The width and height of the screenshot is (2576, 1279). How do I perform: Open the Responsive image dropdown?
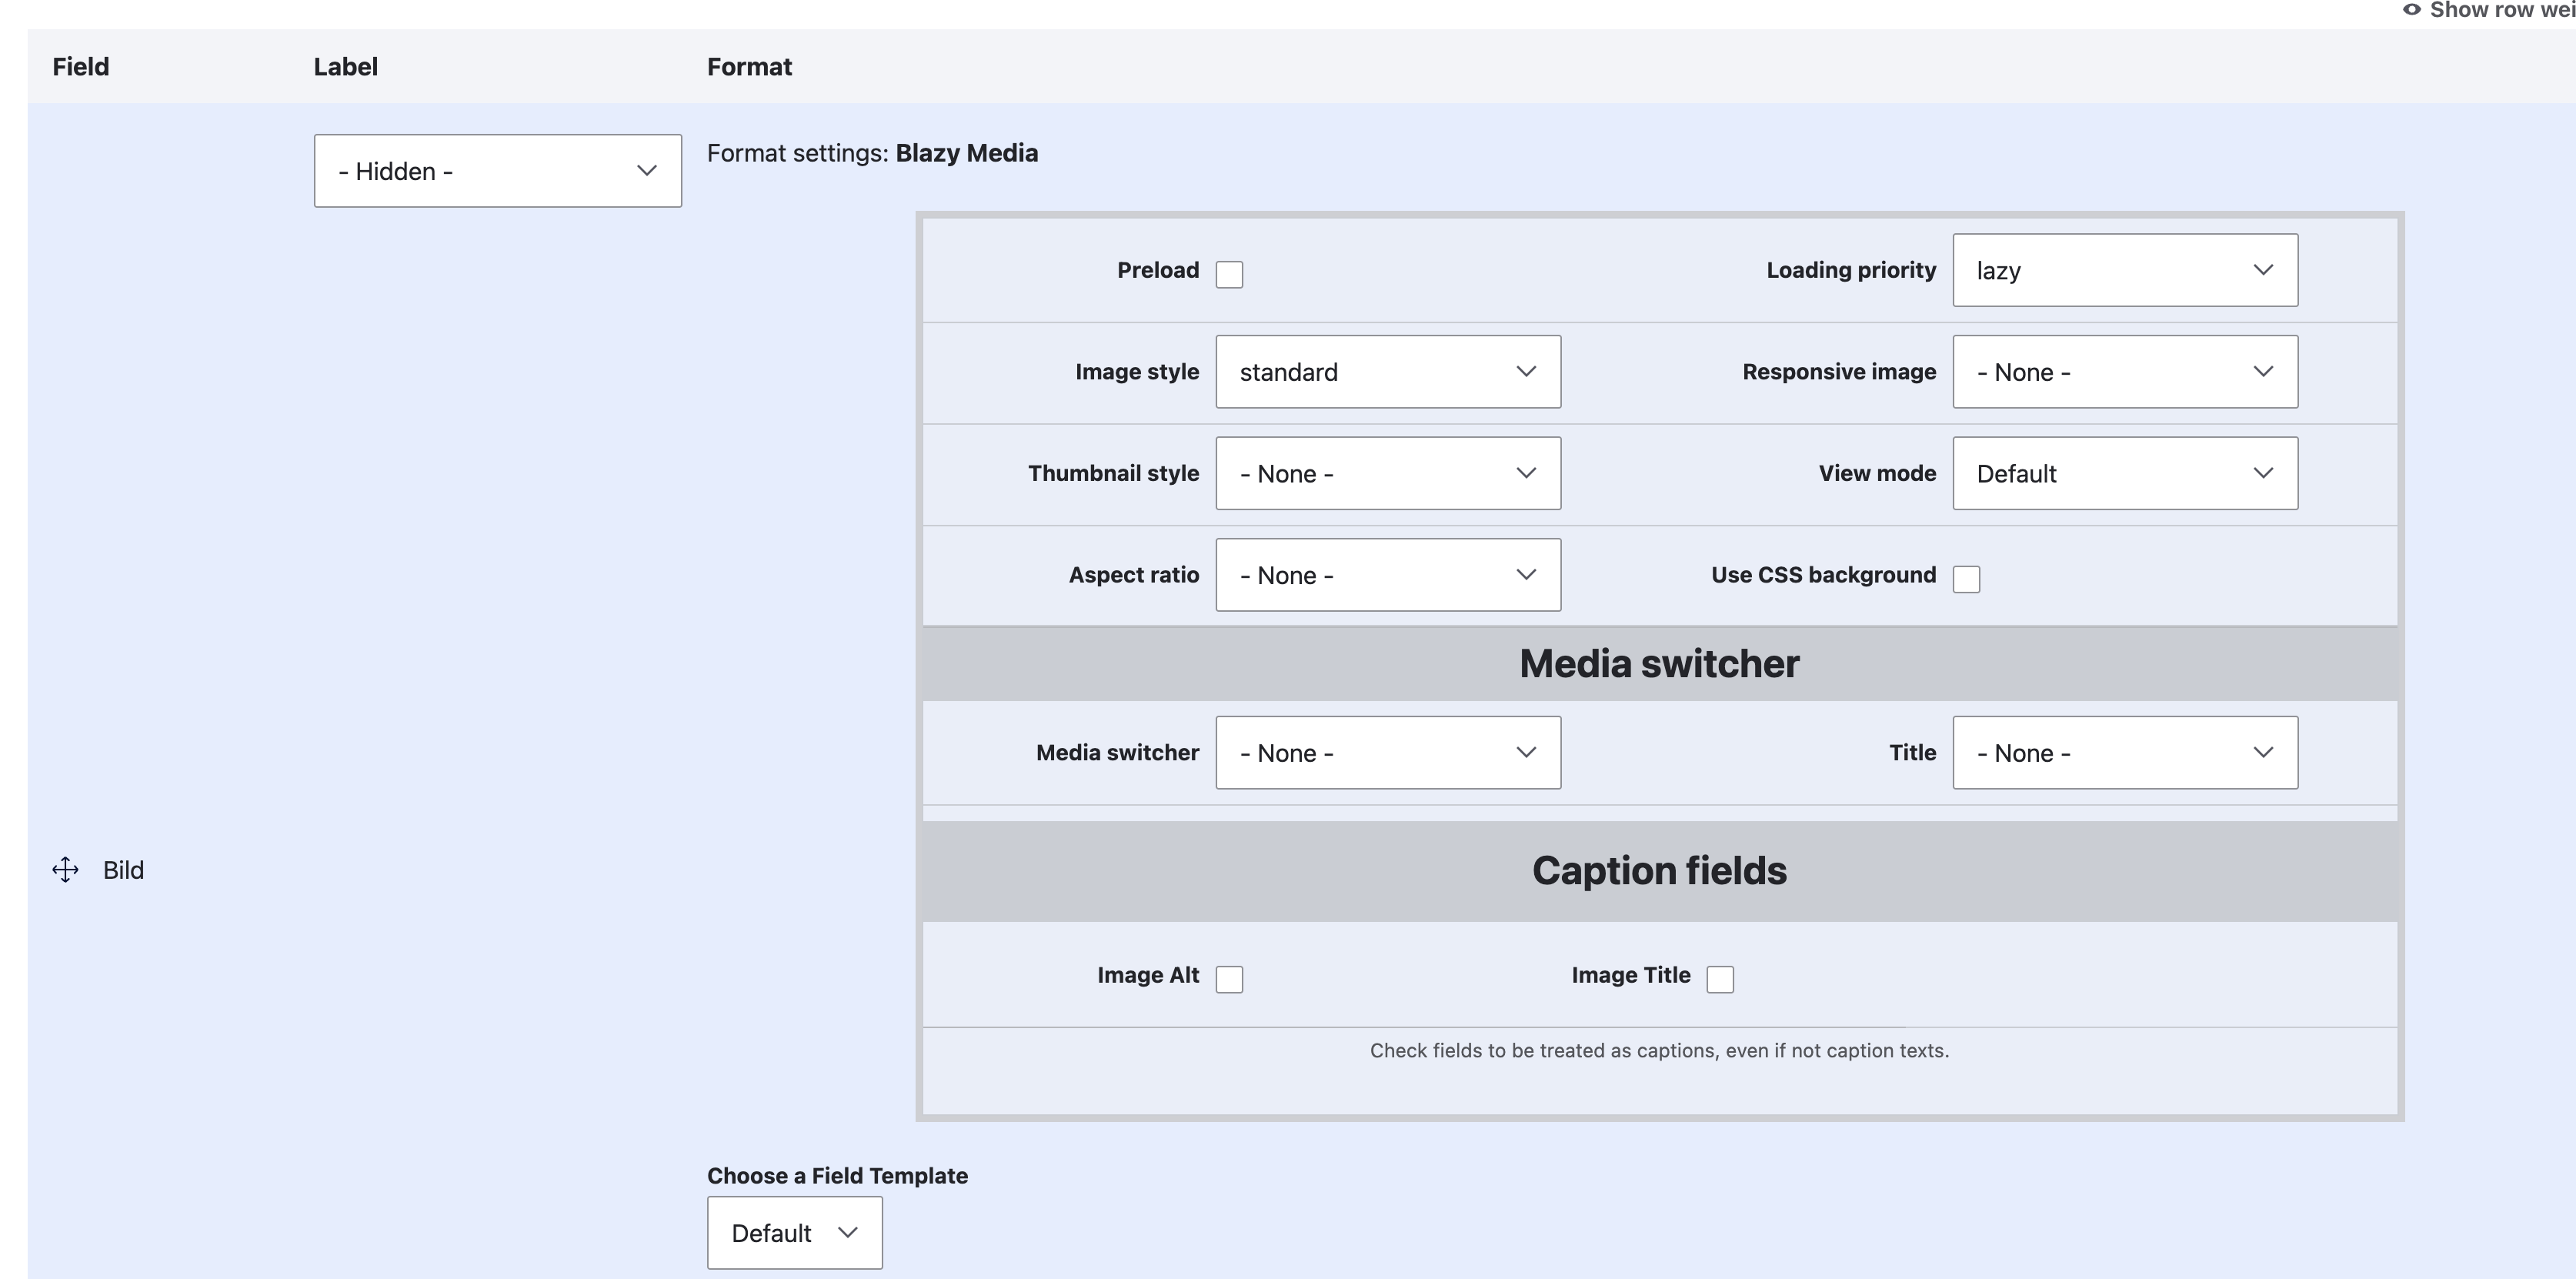[2124, 372]
